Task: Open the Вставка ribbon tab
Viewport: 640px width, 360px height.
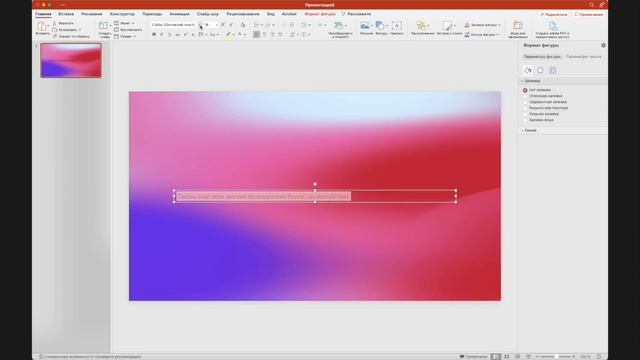Action: [x=66, y=14]
